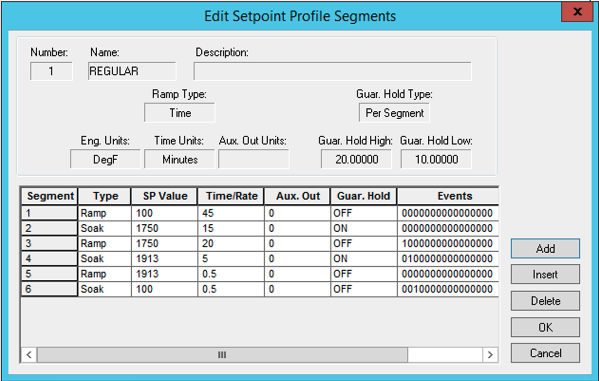Click the SP Value column header

point(165,196)
